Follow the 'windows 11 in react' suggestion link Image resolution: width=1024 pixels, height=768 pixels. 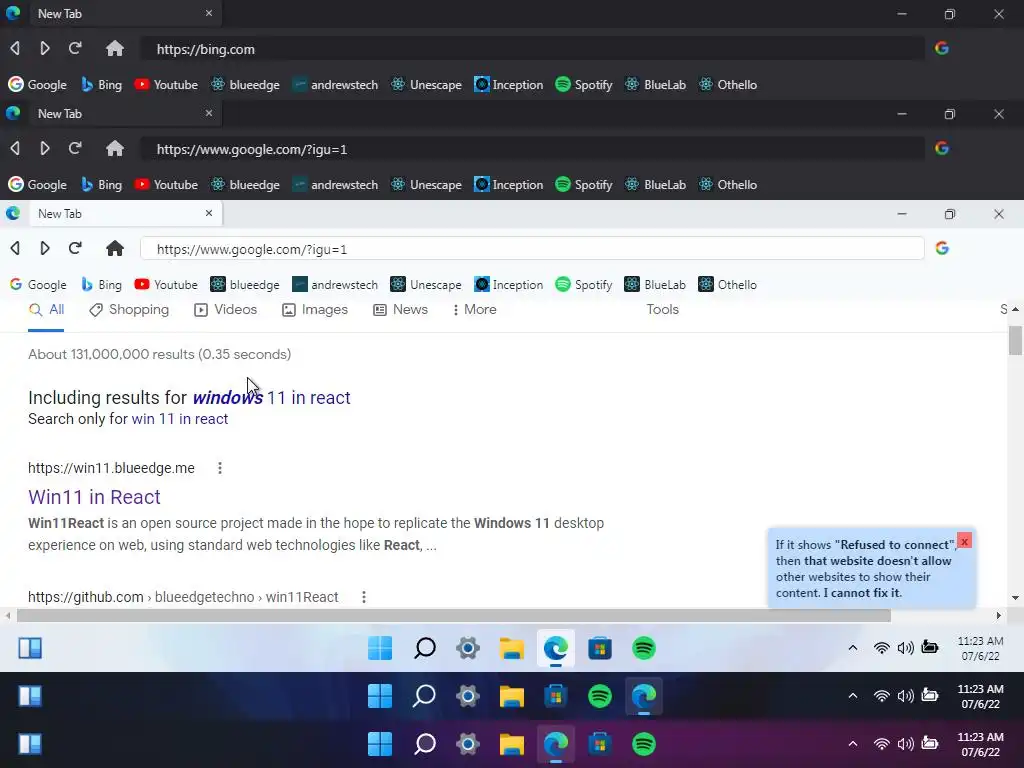coord(272,397)
